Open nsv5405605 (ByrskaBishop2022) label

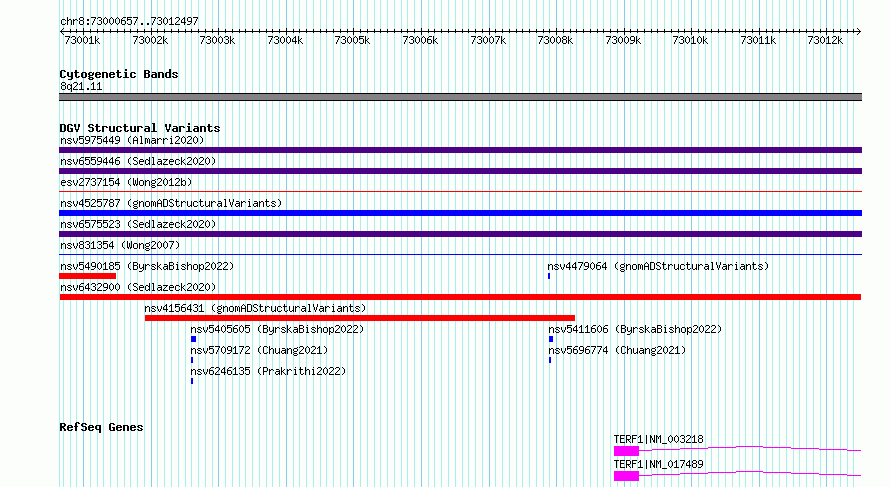click(x=277, y=329)
